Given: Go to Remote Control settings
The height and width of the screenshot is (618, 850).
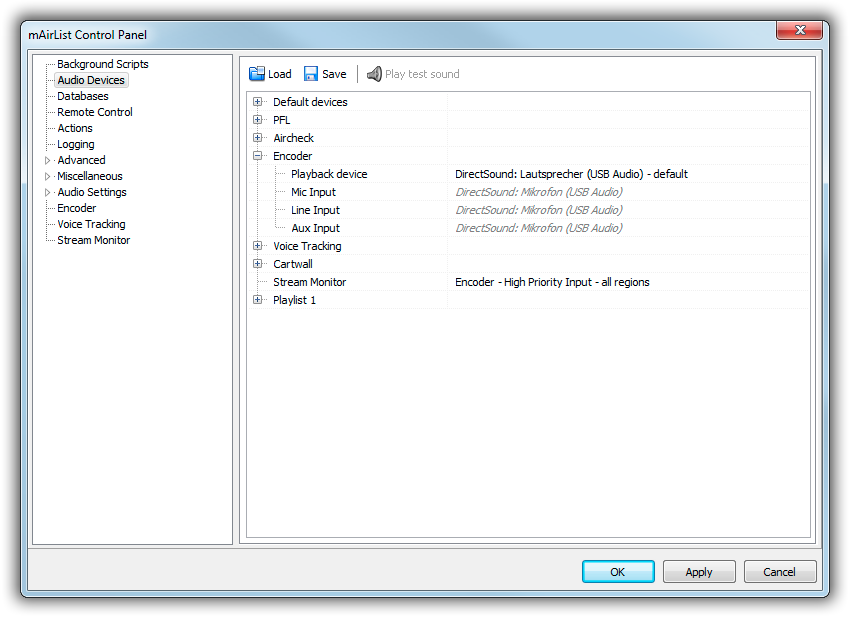Looking at the screenshot, I should 95,112.
